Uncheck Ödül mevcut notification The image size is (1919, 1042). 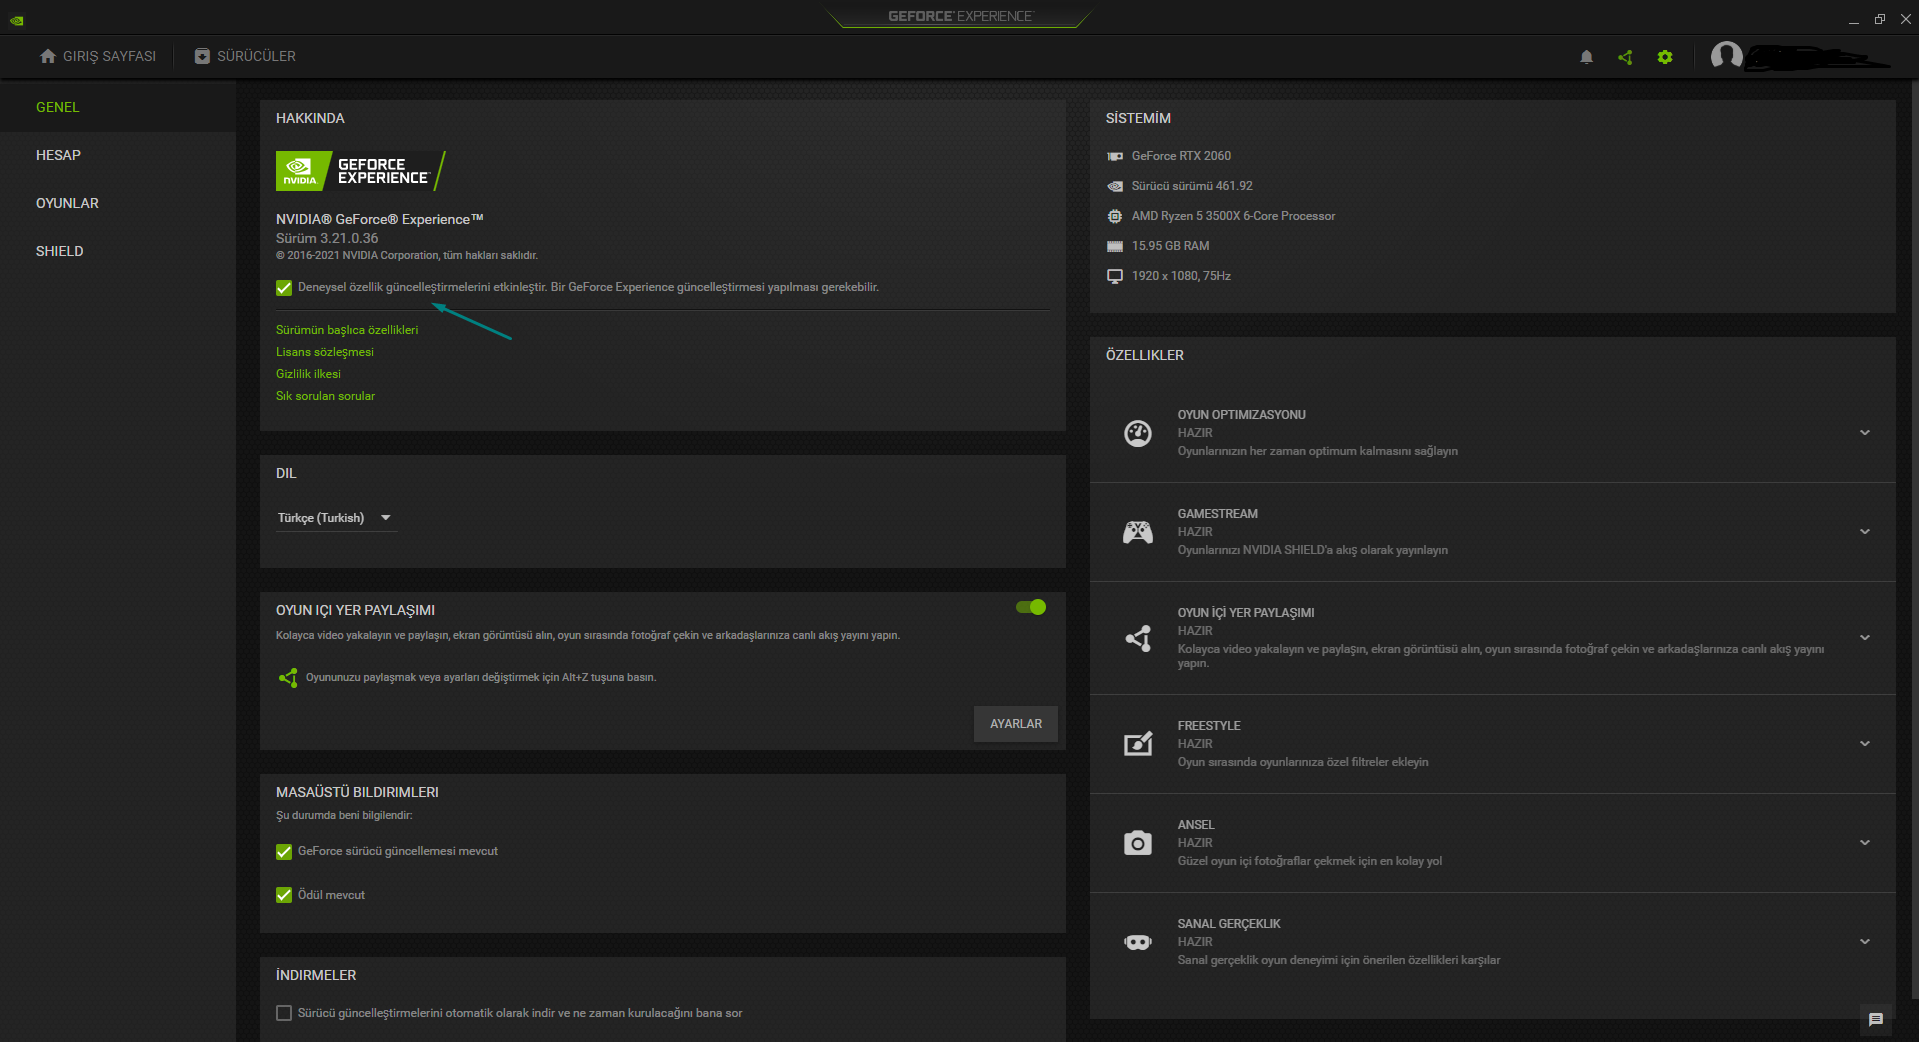284,895
